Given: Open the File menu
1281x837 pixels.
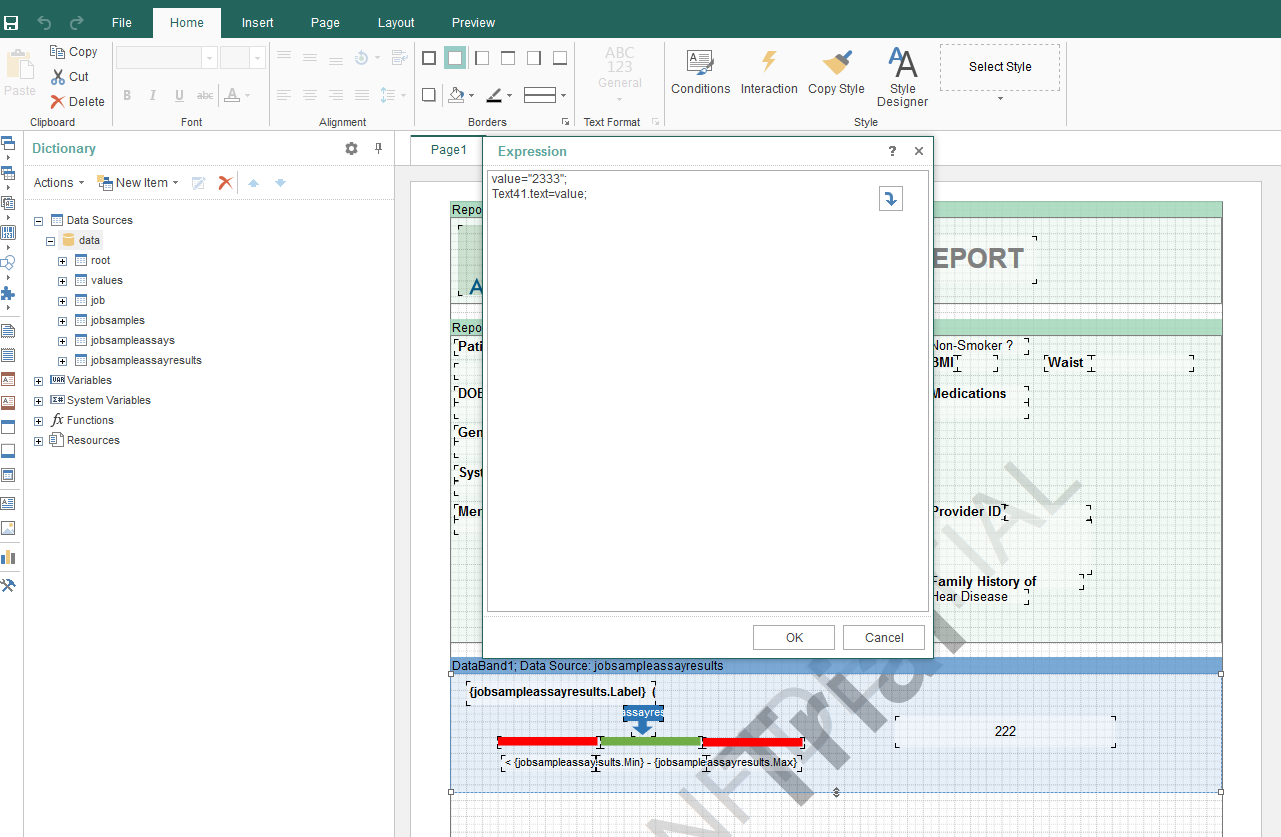Looking at the screenshot, I should 122,22.
